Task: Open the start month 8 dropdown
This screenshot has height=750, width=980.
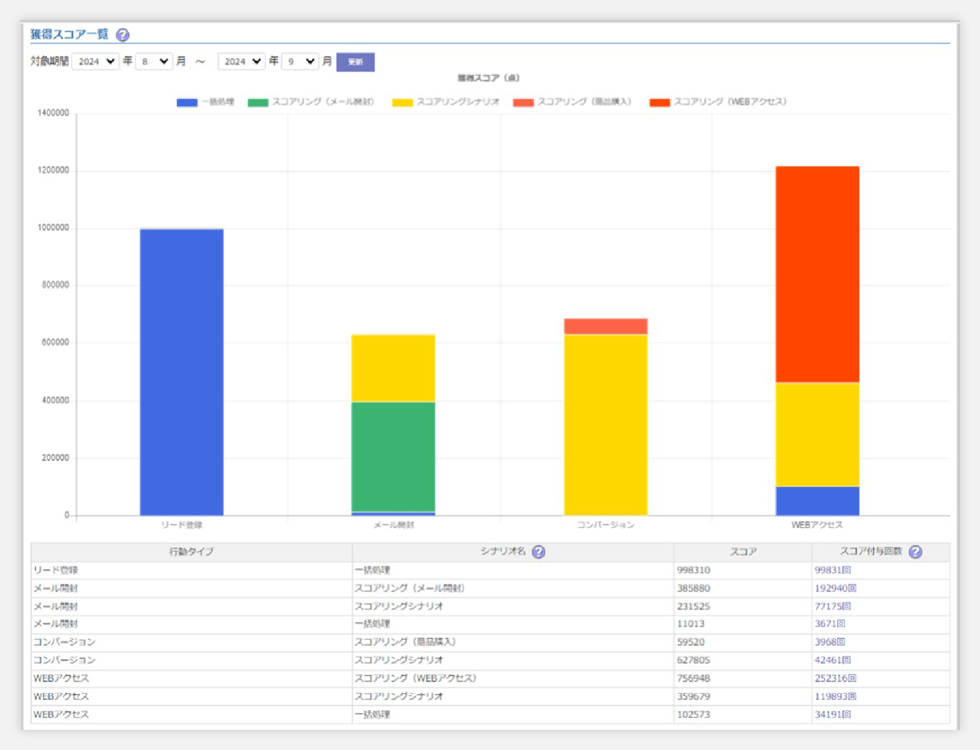Action: [154, 61]
